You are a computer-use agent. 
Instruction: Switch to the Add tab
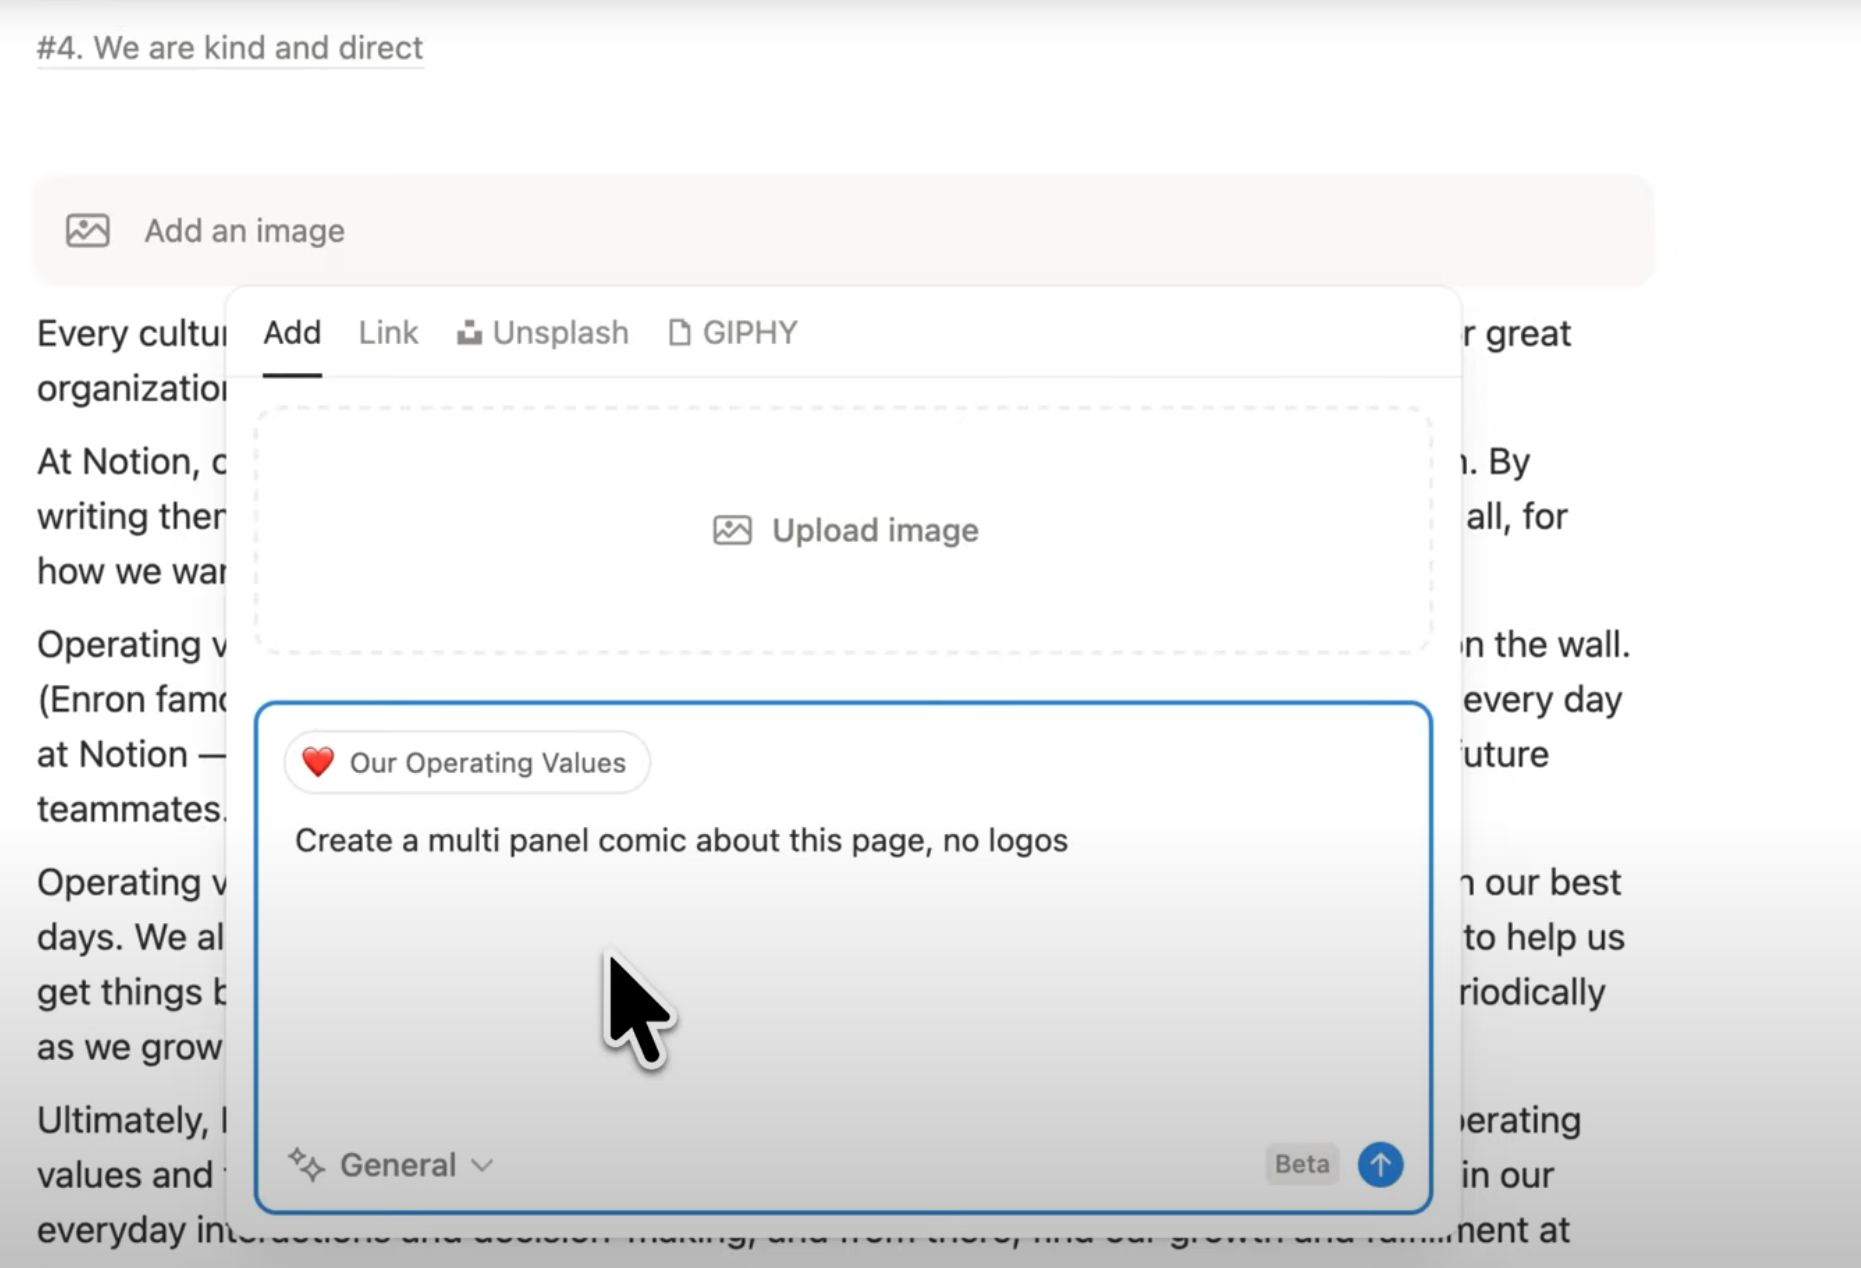[291, 332]
